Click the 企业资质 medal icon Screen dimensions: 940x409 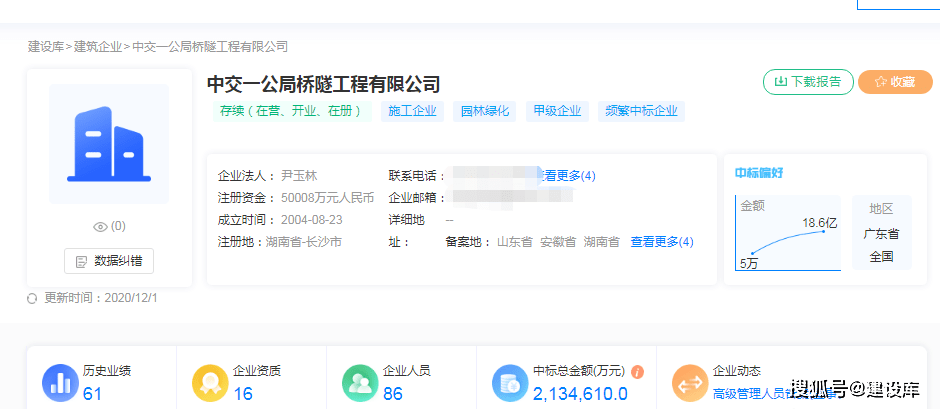(x=210, y=383)
